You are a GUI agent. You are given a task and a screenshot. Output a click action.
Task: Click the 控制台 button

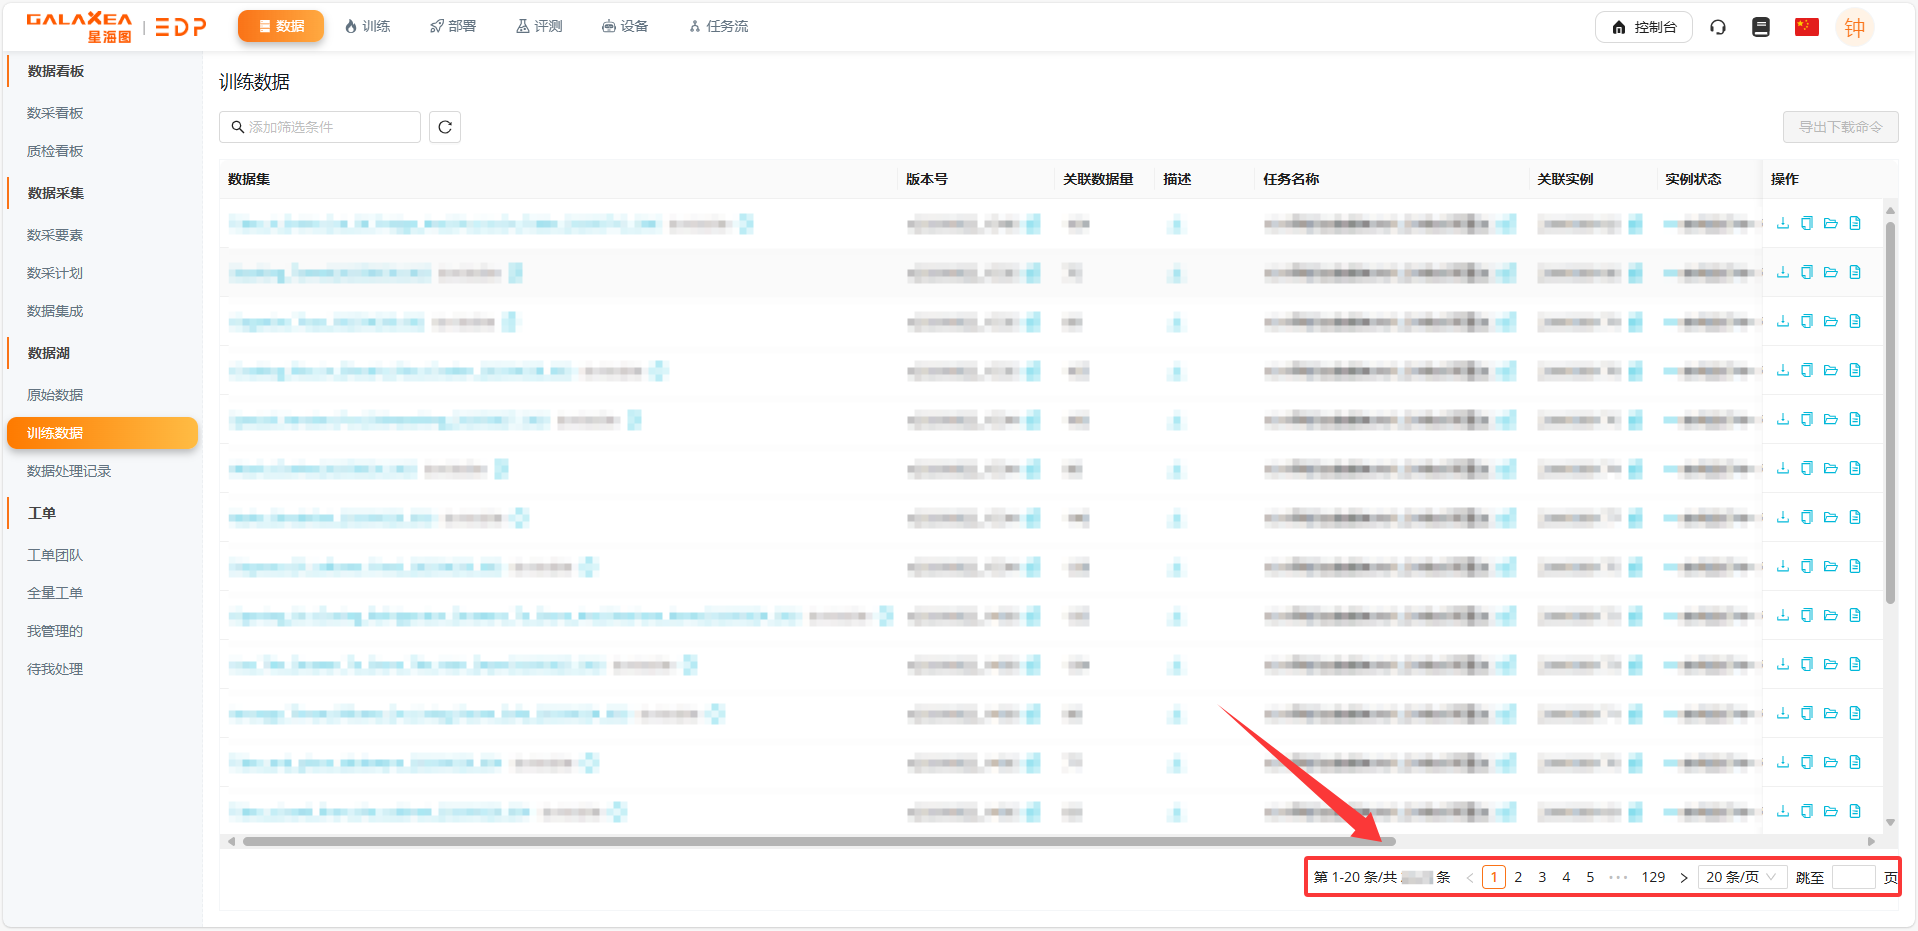1643,27
